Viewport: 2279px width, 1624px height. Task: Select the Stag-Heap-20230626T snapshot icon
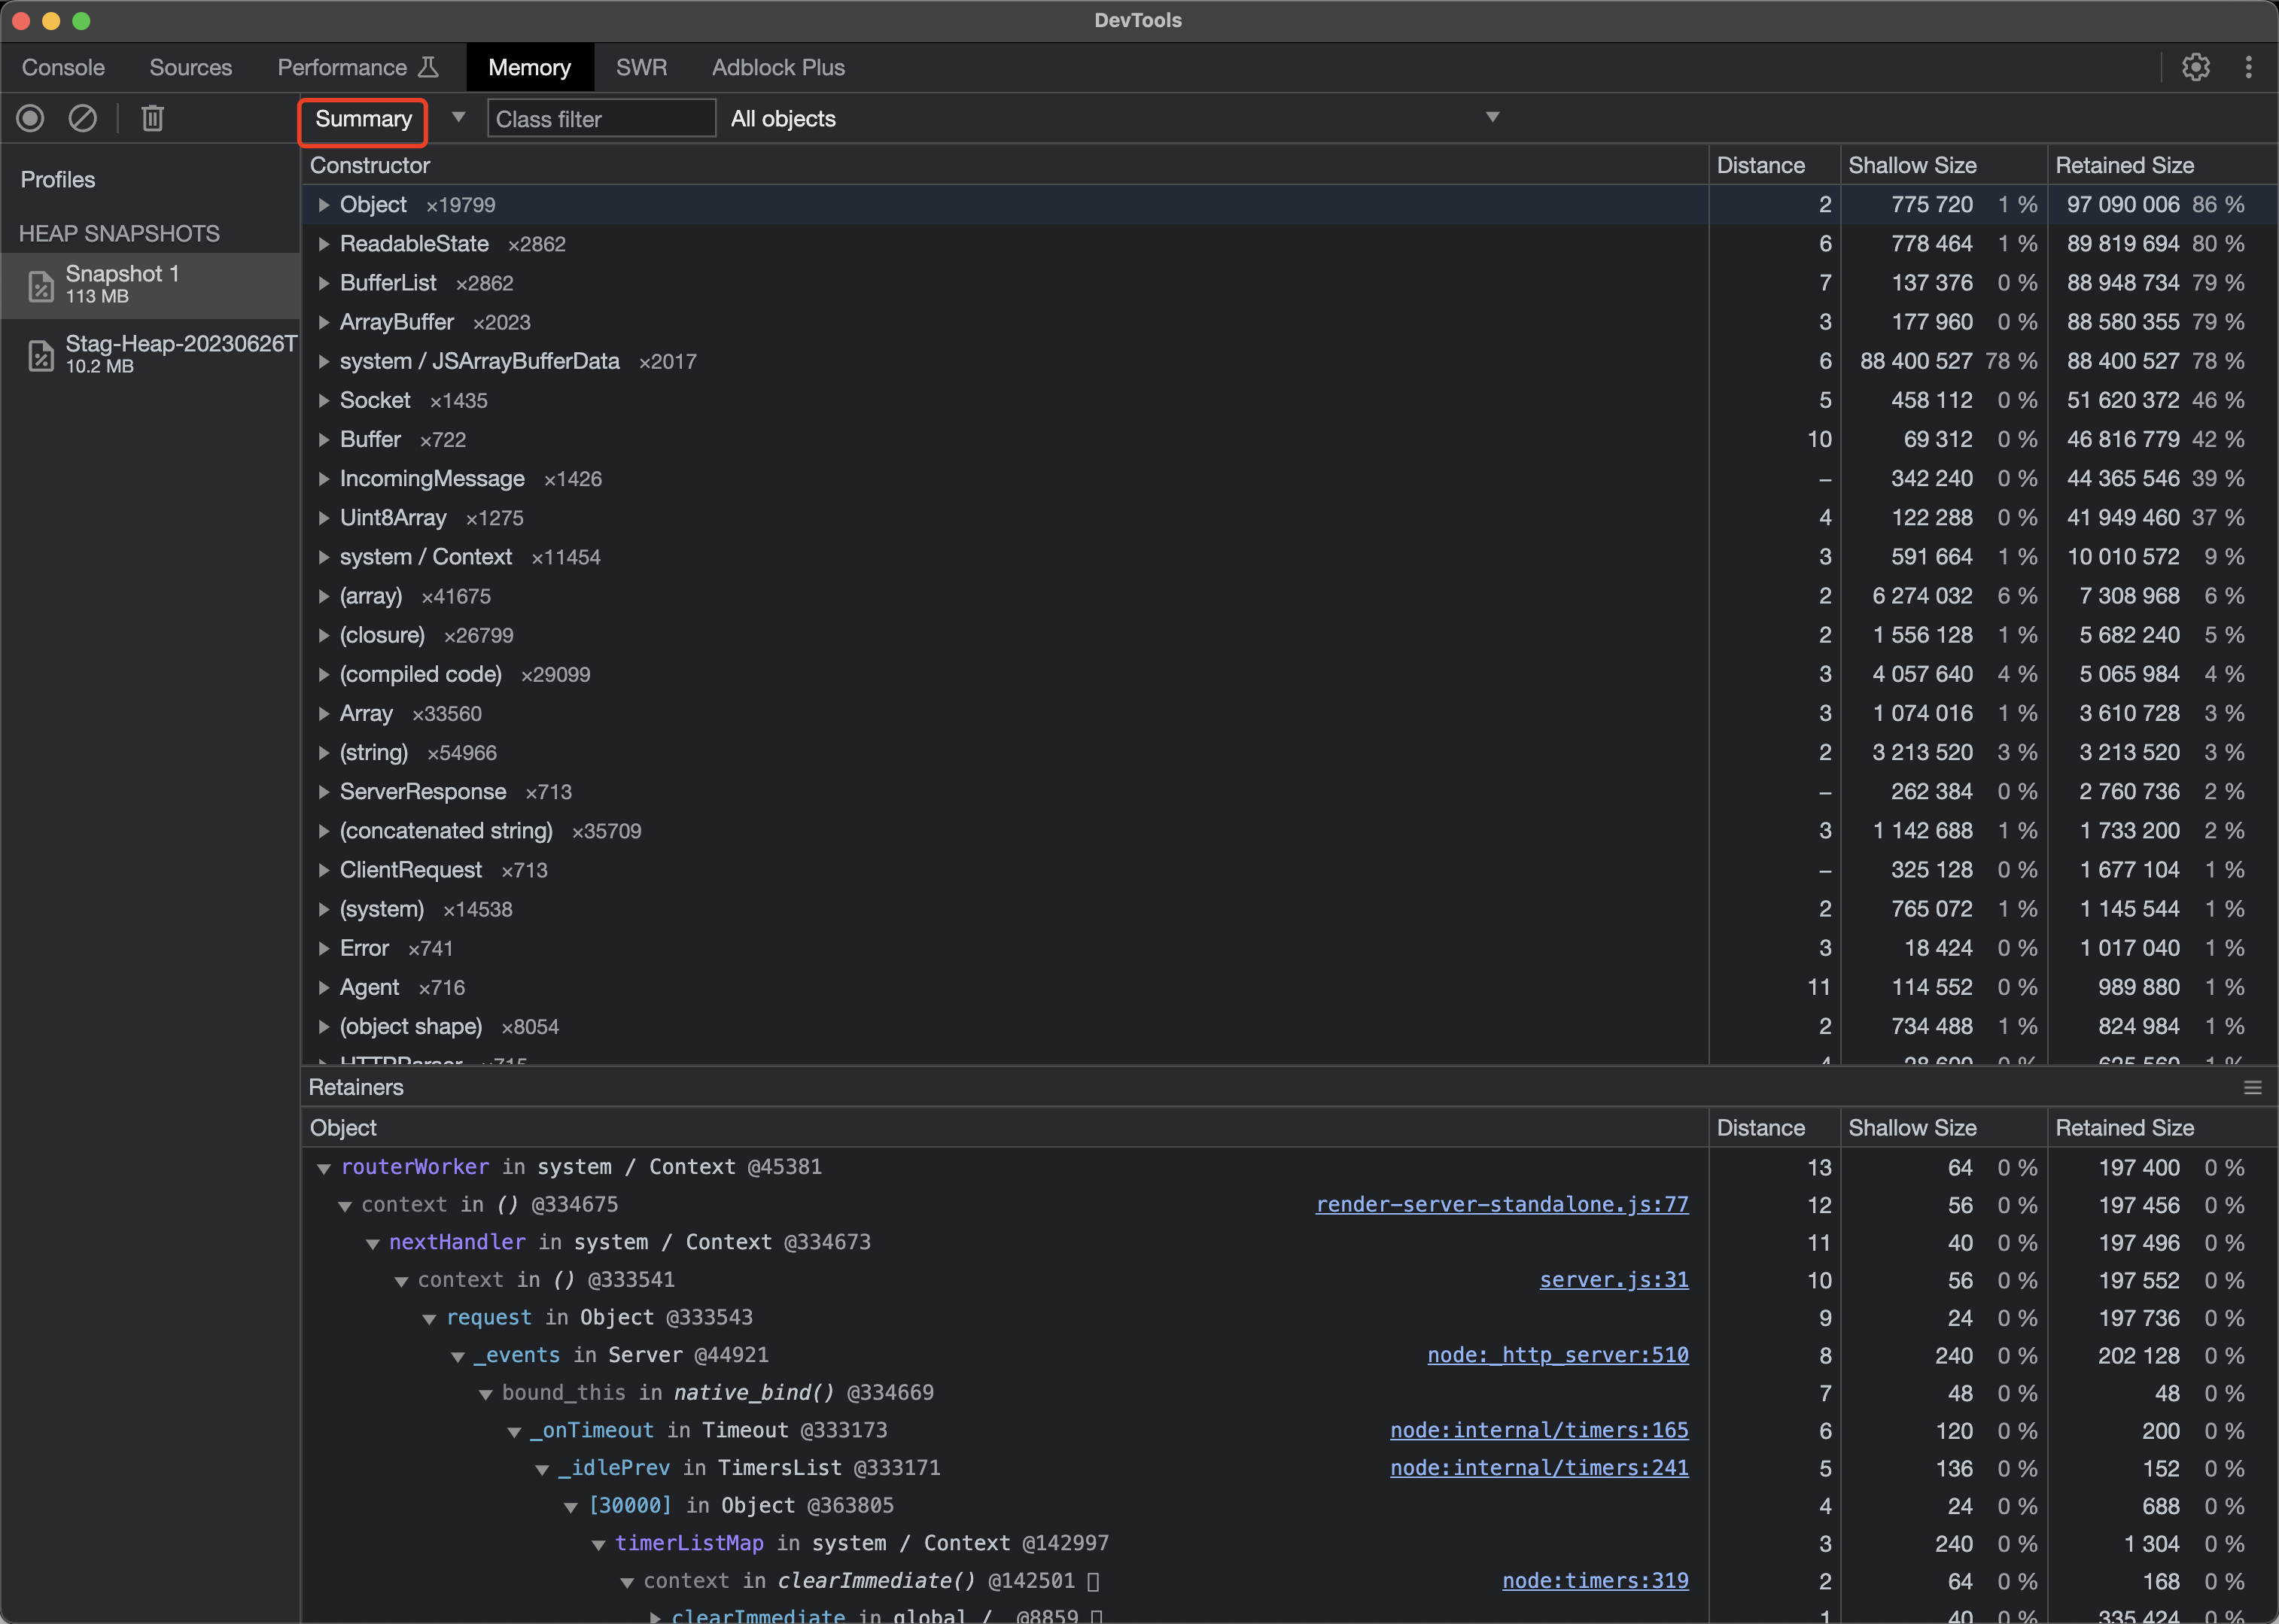41,355
